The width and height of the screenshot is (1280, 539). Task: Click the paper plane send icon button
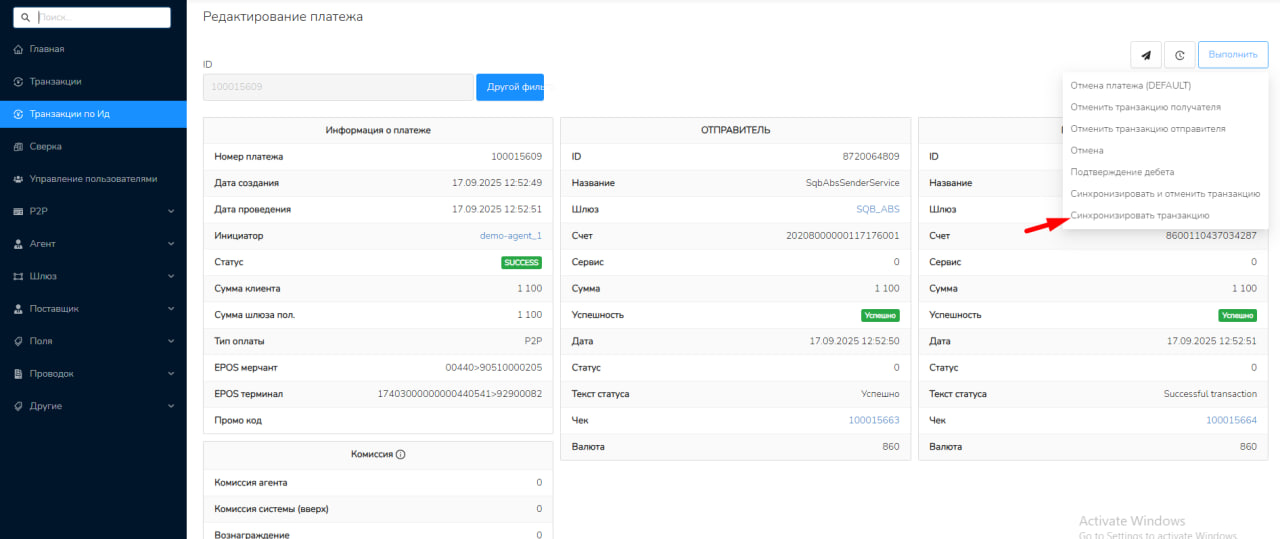[x=1145, y=55]
